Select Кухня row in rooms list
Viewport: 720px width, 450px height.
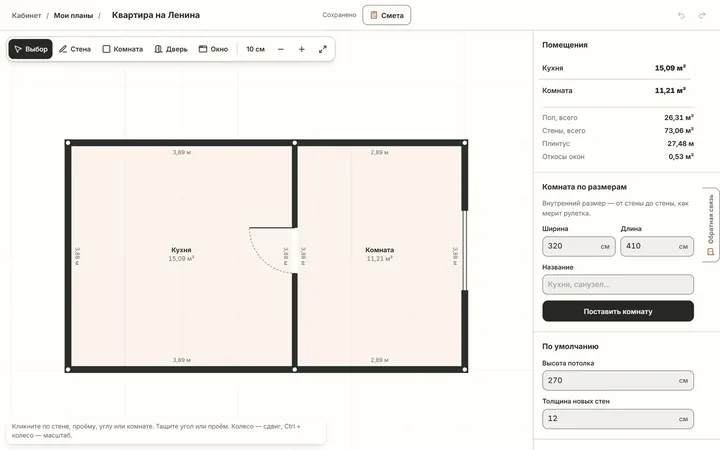(x=614, y=68)
